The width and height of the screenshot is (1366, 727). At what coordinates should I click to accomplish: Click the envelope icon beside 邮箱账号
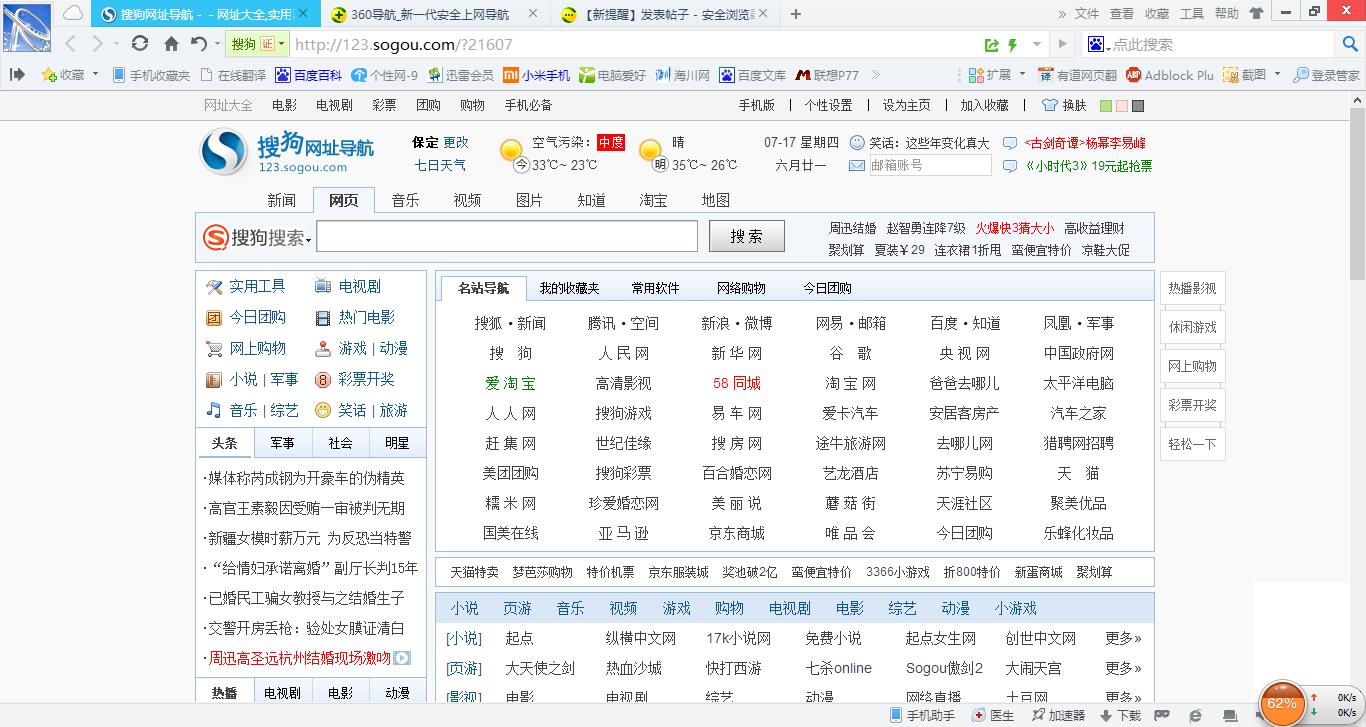click(857, 165)
